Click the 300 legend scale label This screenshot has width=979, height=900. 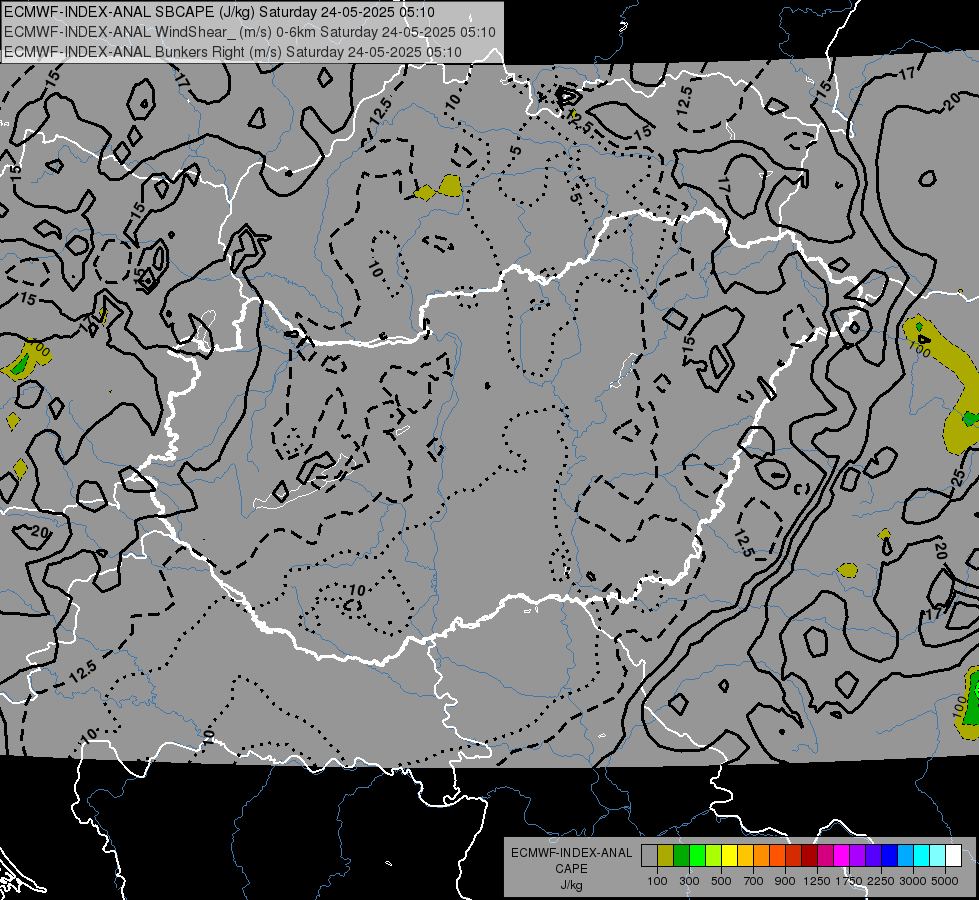click(689, 881)
